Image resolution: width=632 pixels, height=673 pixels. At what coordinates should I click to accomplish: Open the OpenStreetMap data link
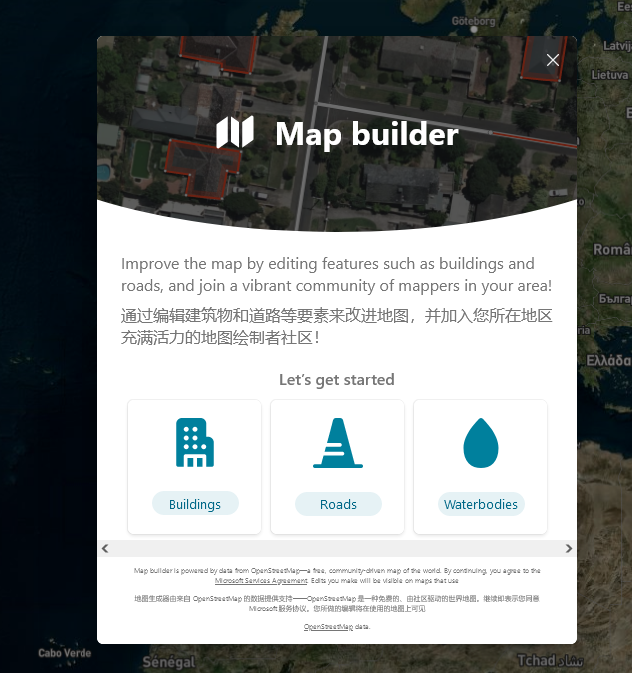328,627
